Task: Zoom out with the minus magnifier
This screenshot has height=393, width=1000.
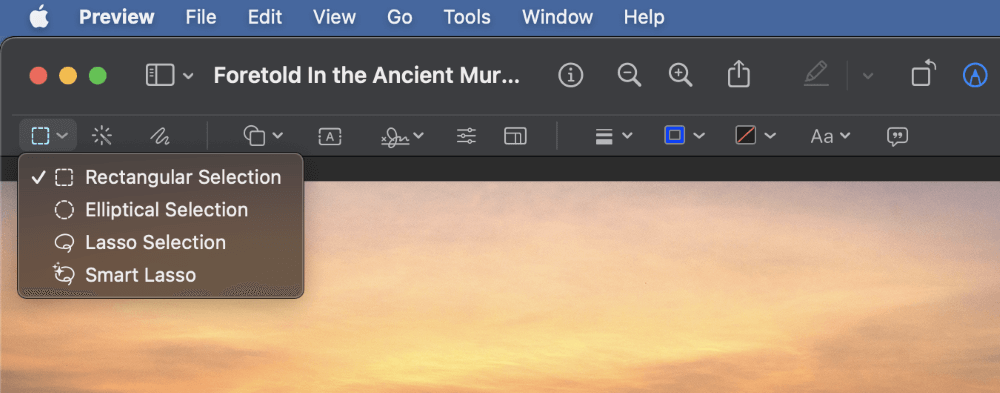Action: click(629, 75)
